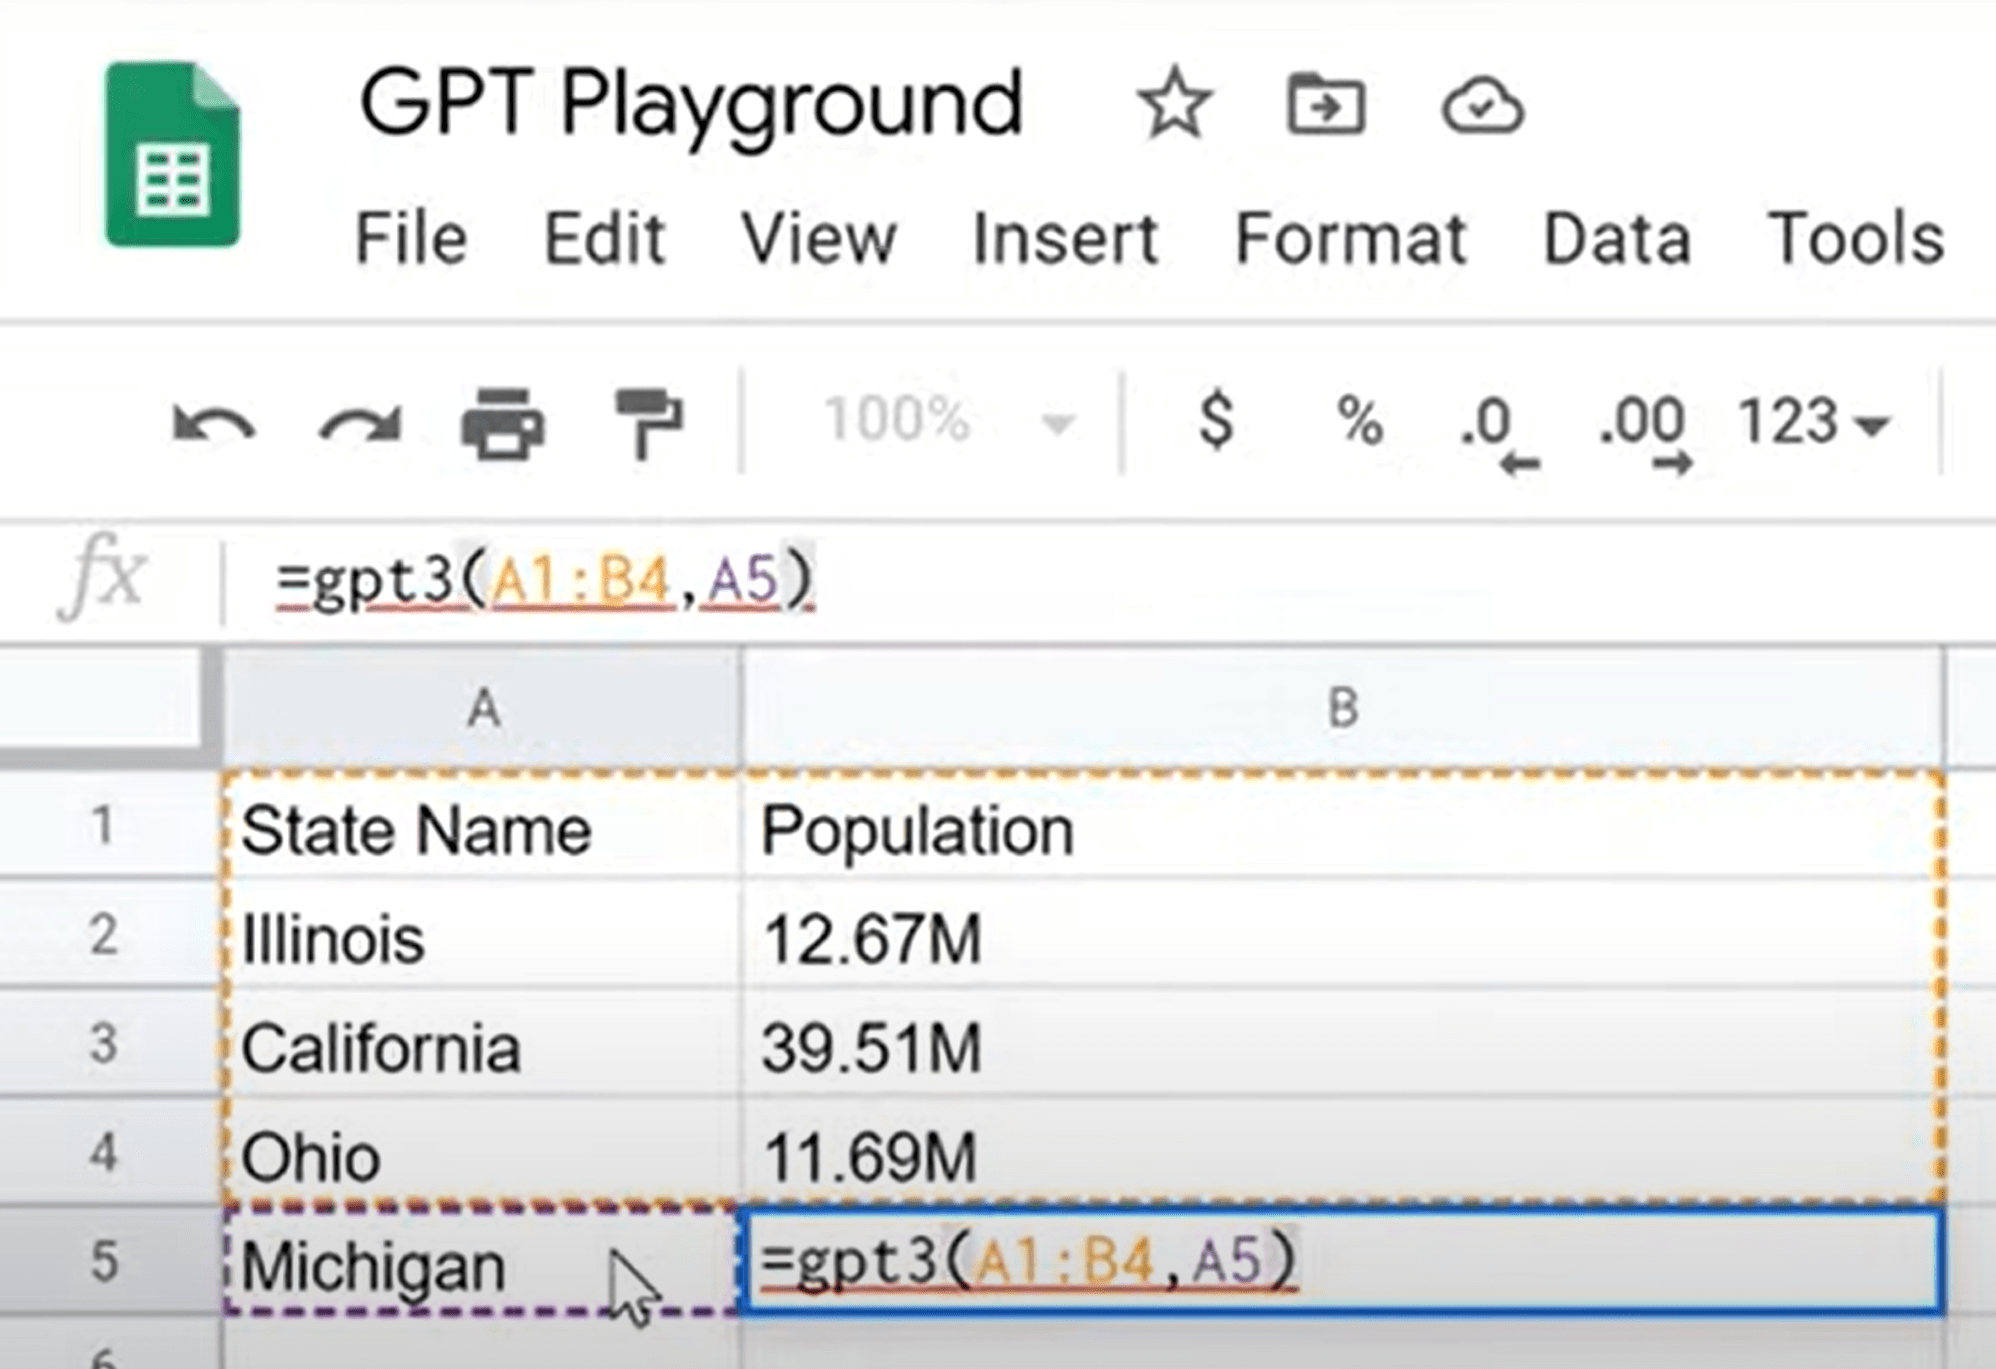Expand the Format menu
Viewport: 1996px width, 1369px height.
tap(1352, 238)
